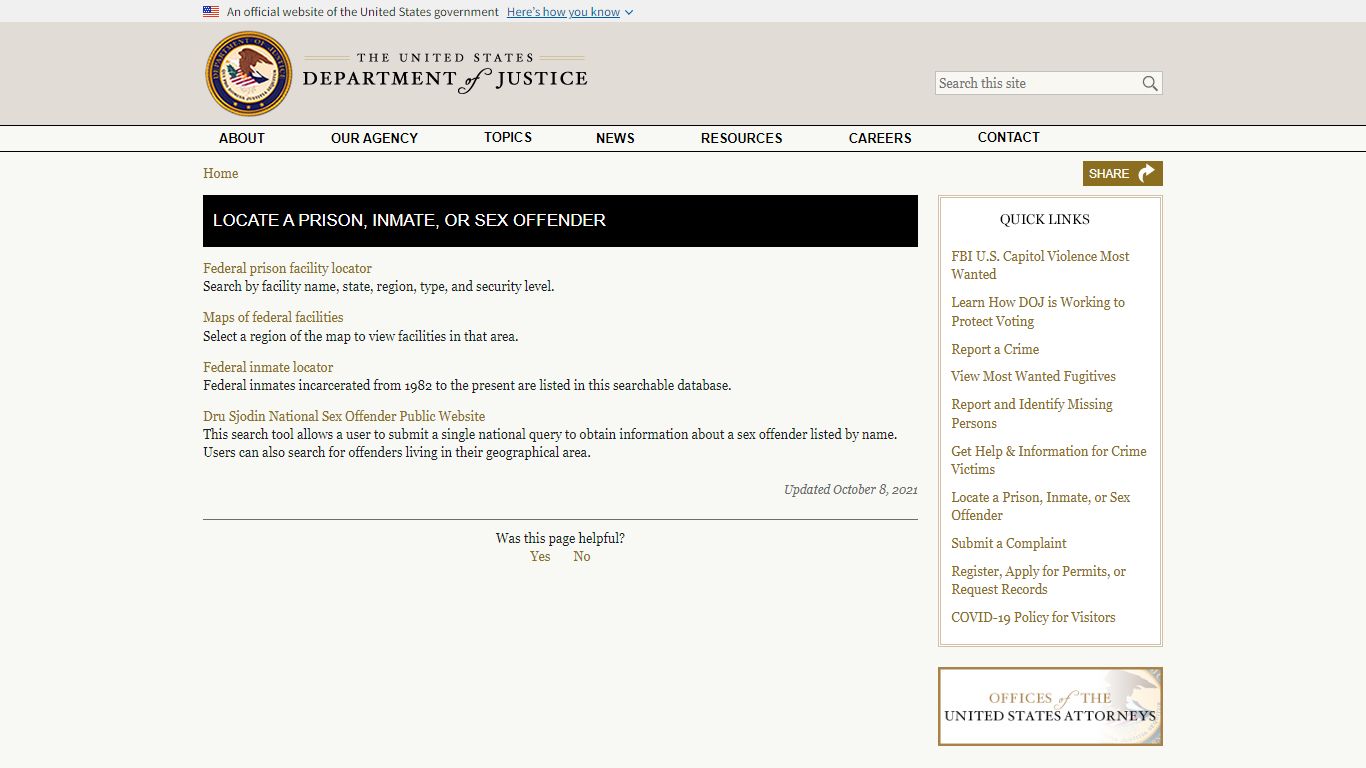This screenshot has width=1366, height=768.
Task: Open the CAREERS menu
Action: [880, 138]
